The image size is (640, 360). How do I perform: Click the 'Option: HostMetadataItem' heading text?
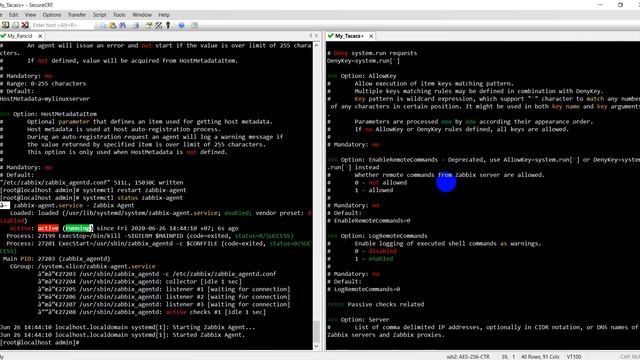click(55, 114)
